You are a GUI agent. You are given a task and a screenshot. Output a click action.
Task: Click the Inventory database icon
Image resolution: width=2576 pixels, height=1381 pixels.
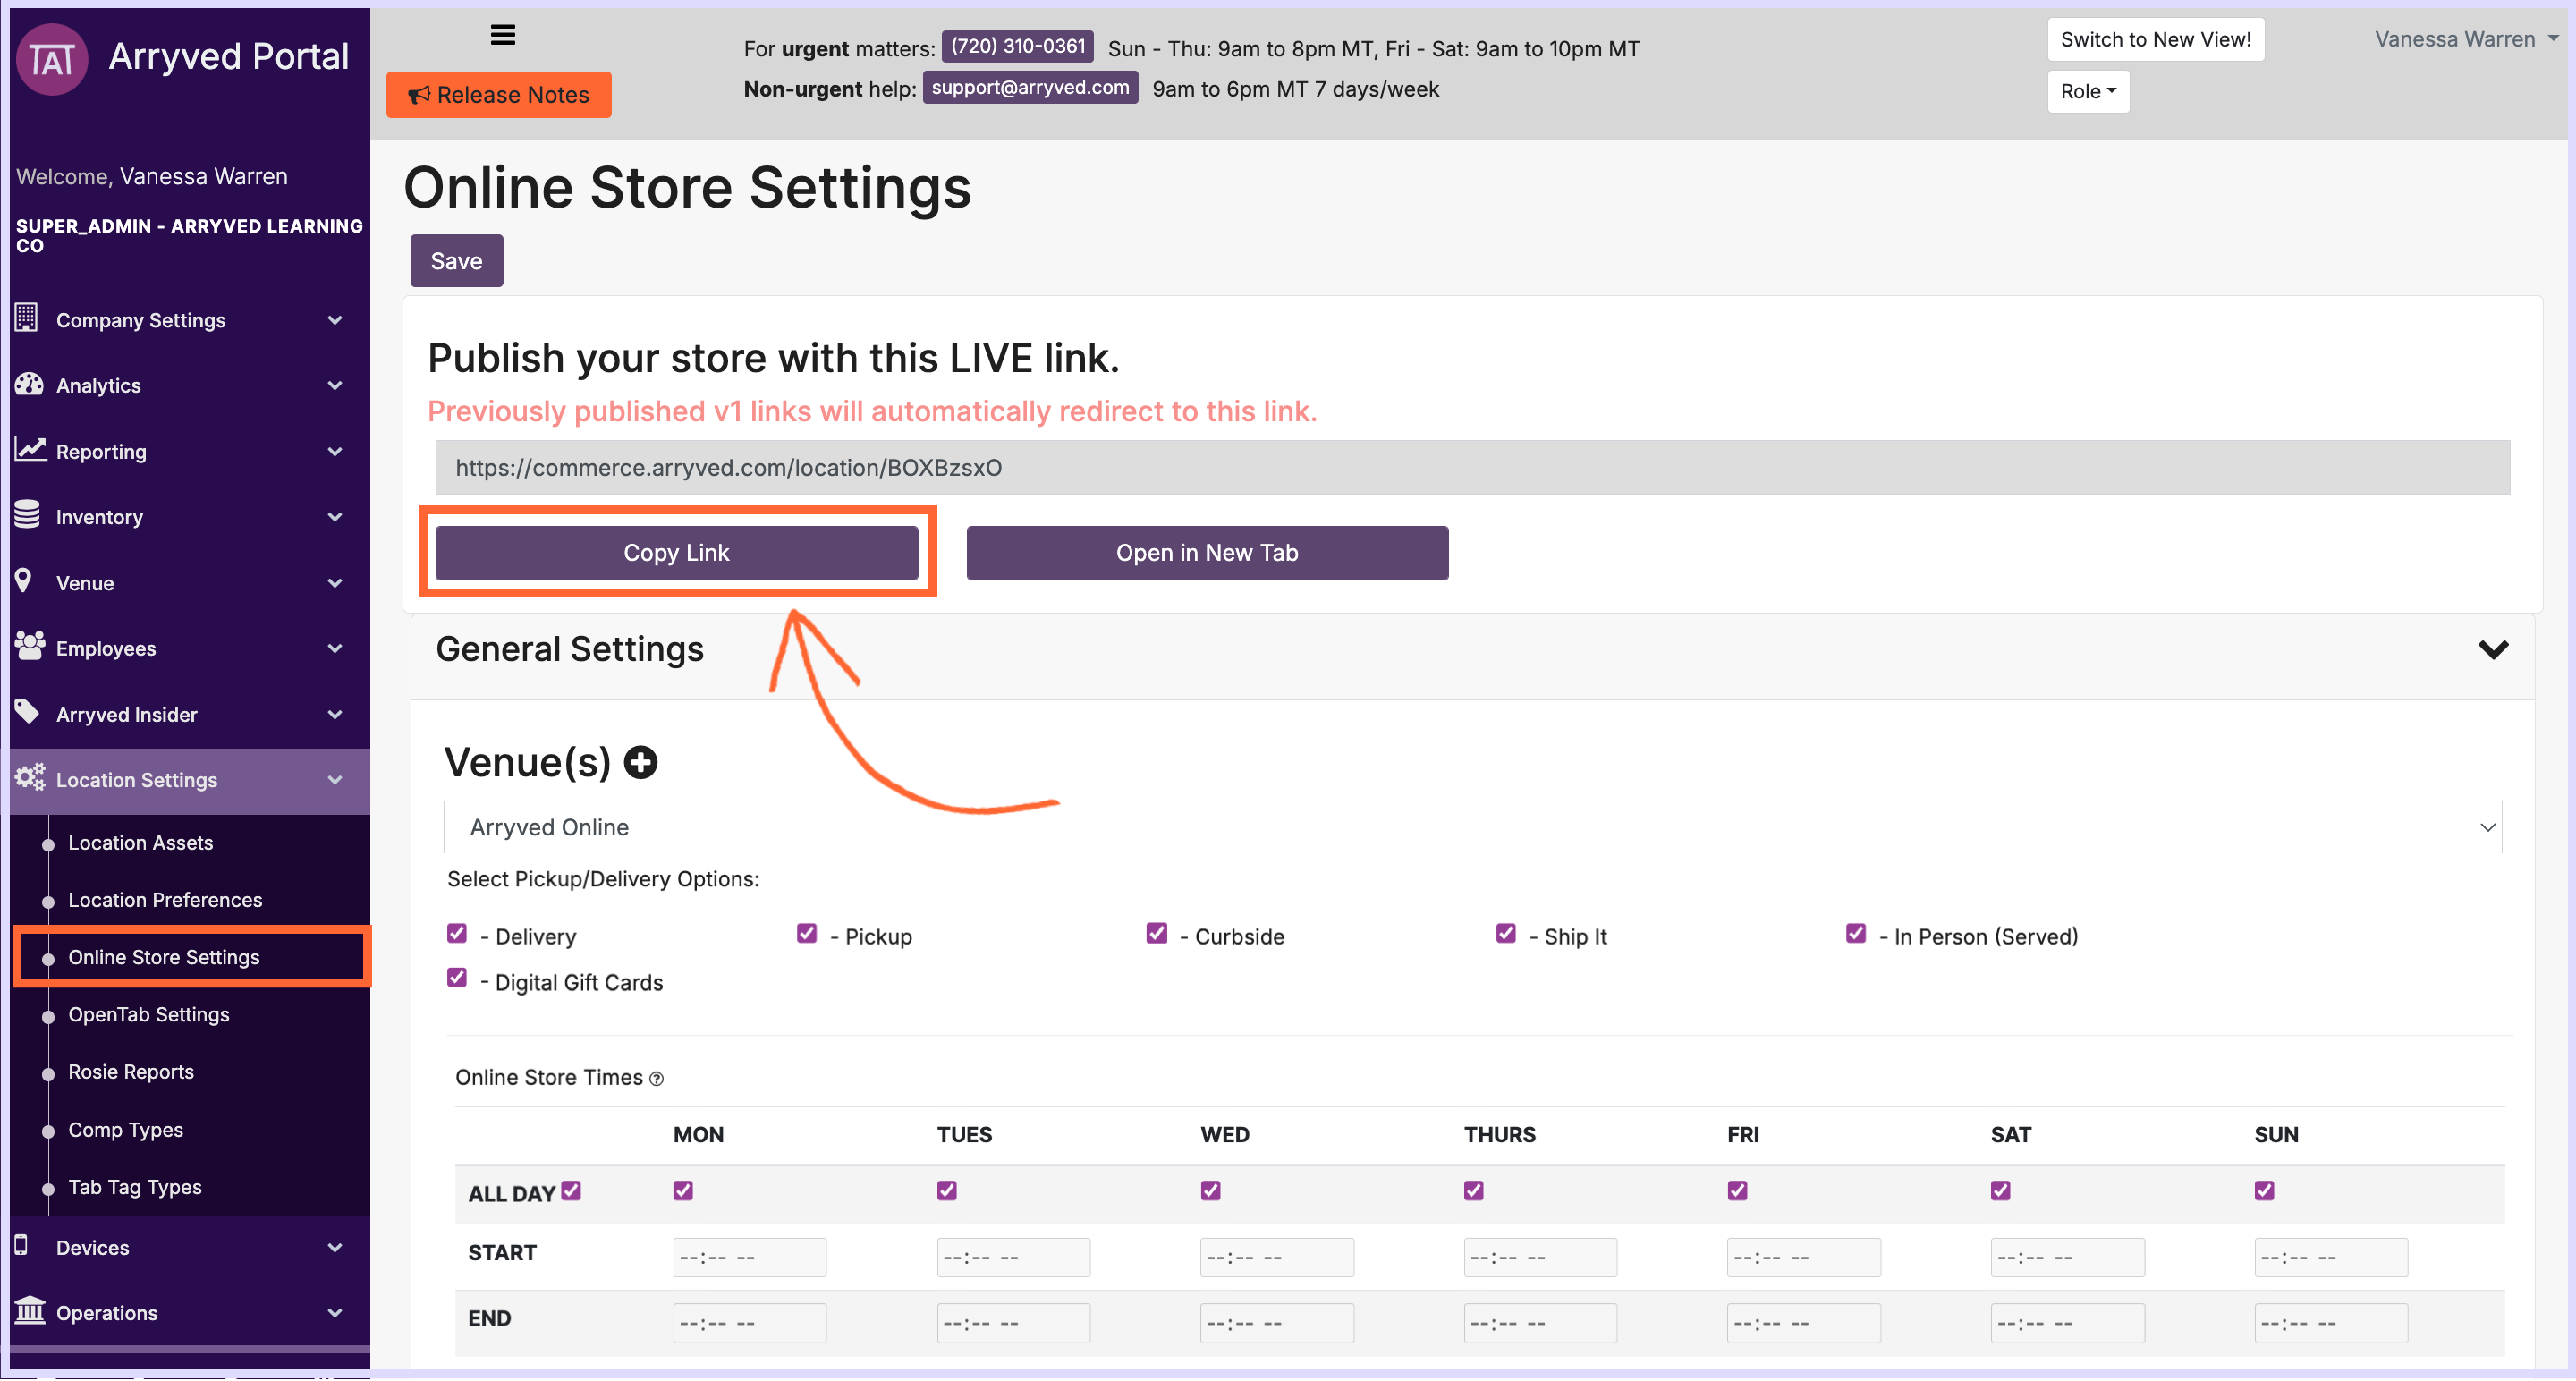click(x=28, y=516)
